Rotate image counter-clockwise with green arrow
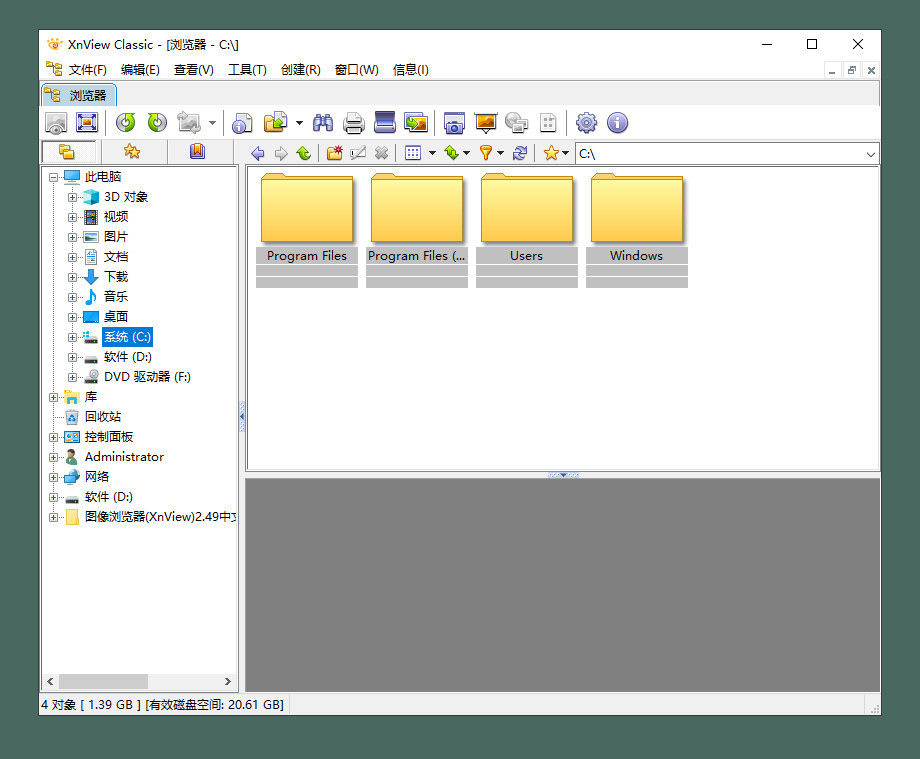This screenshot has height=759, width=920. (126, 123)
